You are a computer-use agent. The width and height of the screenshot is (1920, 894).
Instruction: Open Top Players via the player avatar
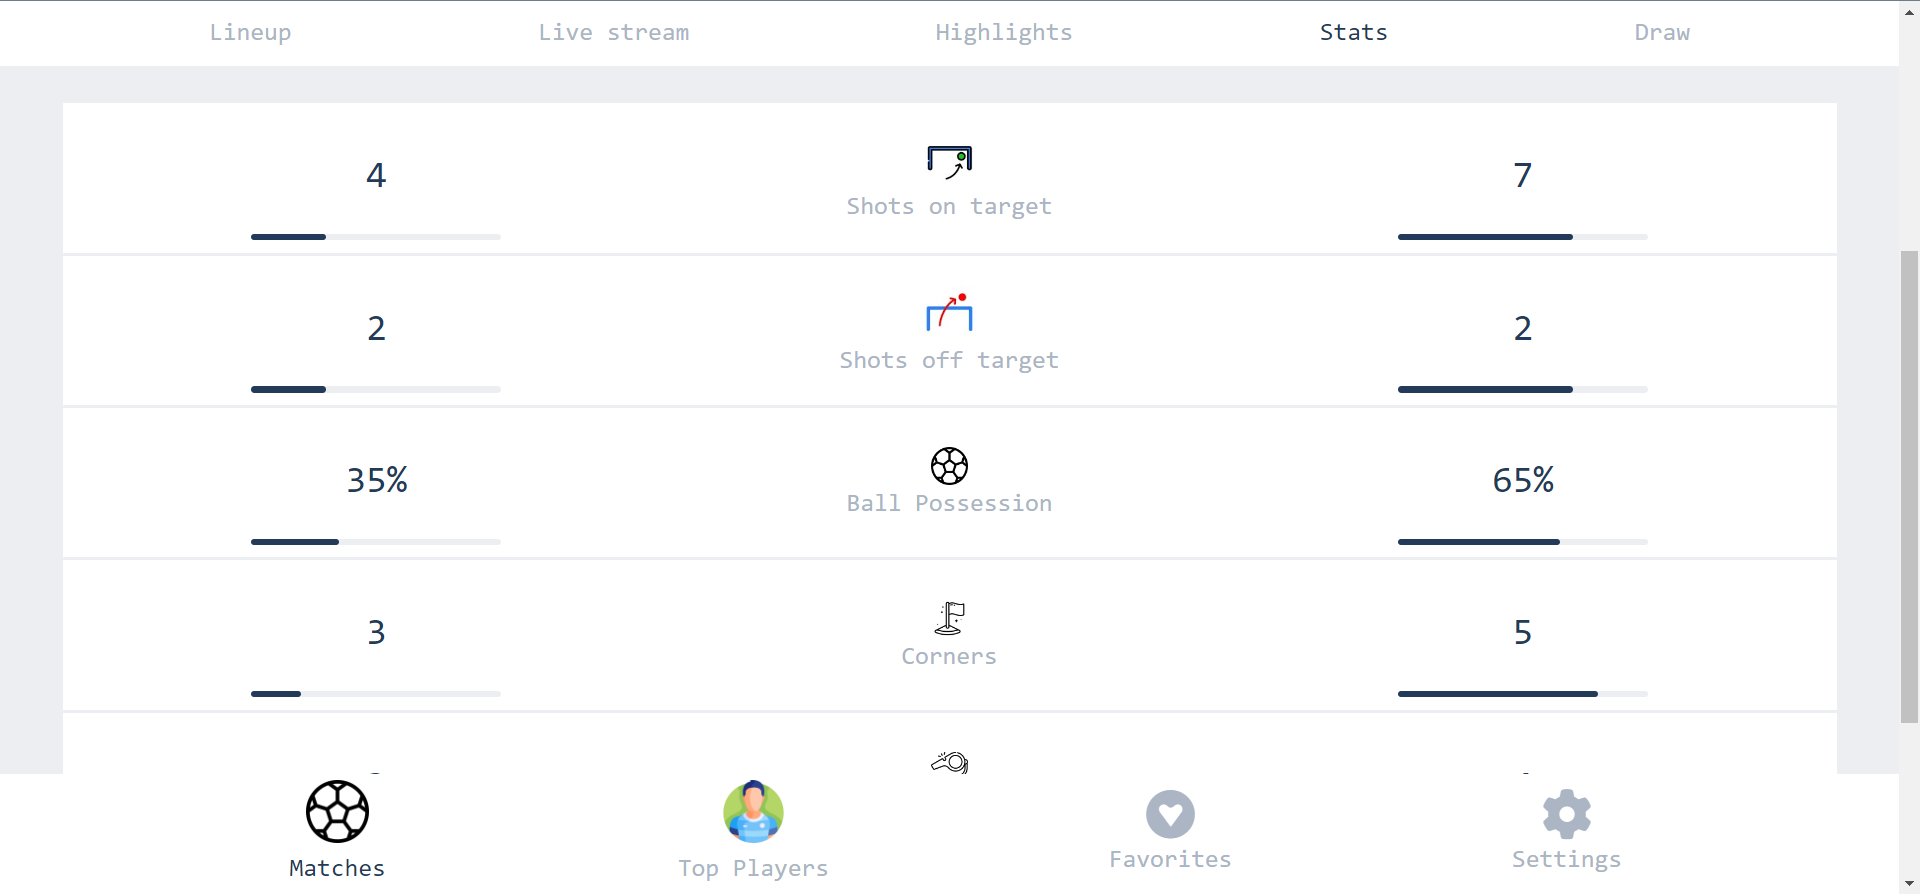click(x=753, y=811)
